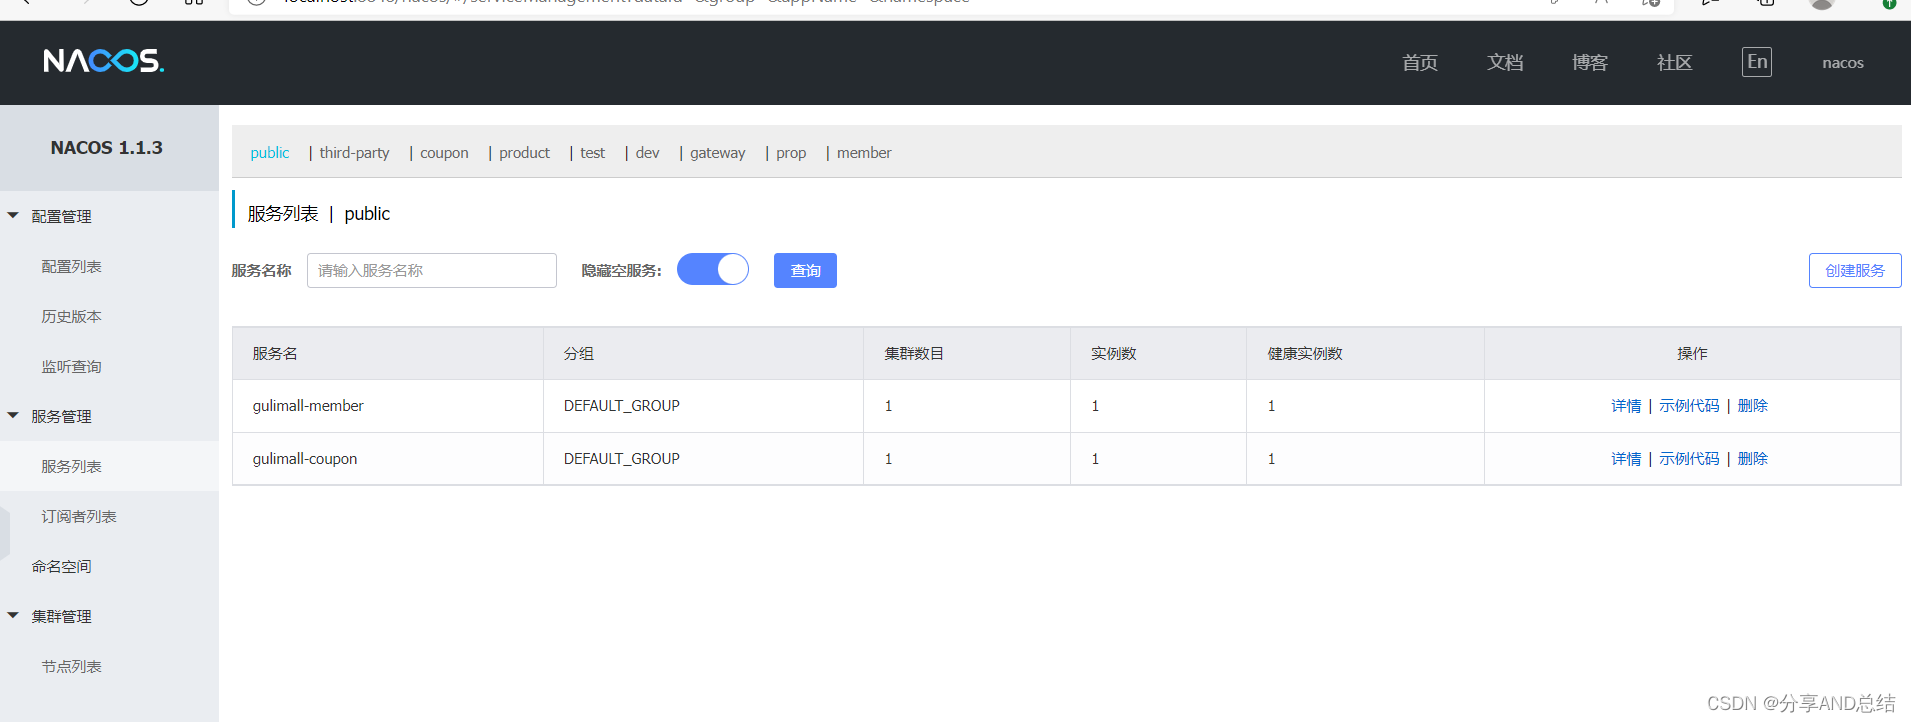Click the 分组 column header
The height and width of the screenshot is (722, 1911).
(579, 353)
